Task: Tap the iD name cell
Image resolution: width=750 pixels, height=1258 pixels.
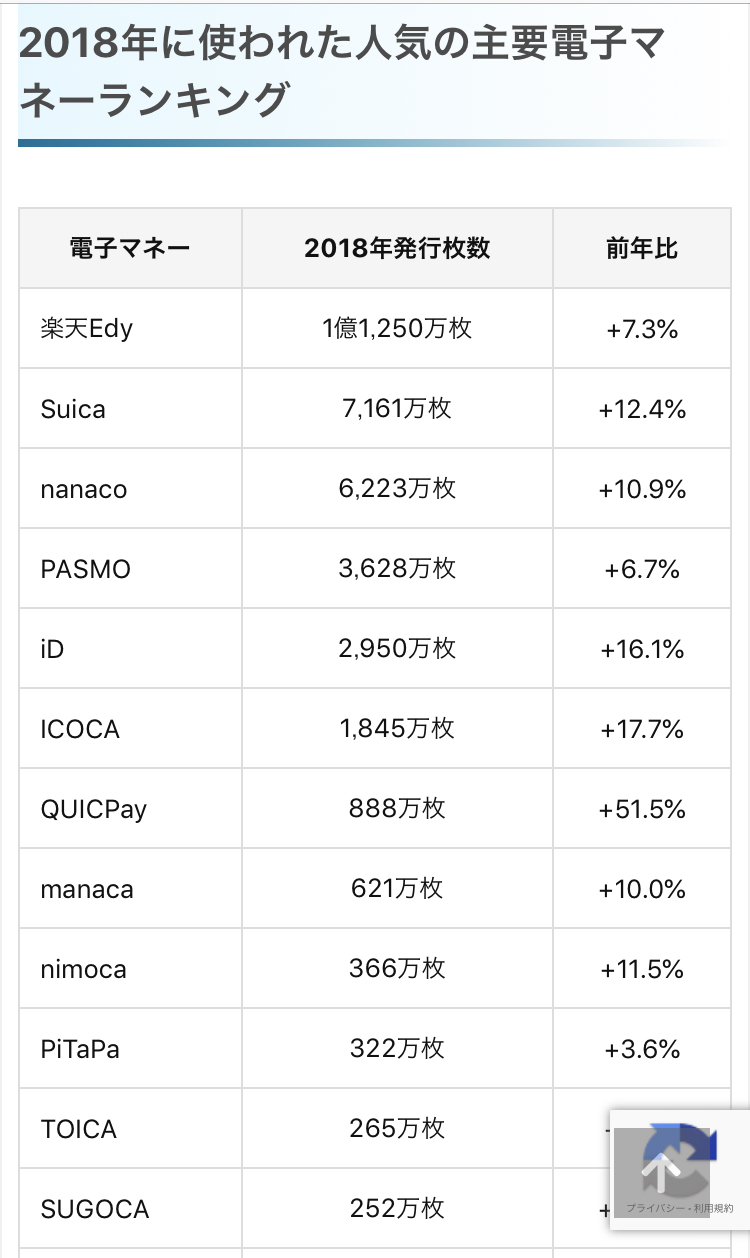Action: [x=130, y=648]
